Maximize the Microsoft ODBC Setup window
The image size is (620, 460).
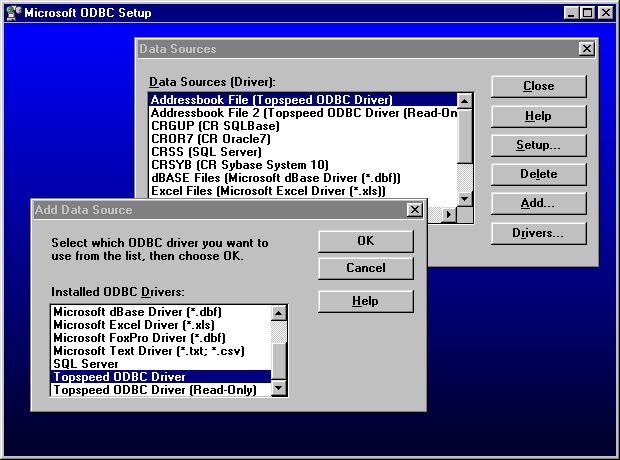pyautogui.click(x=587, y=13)
